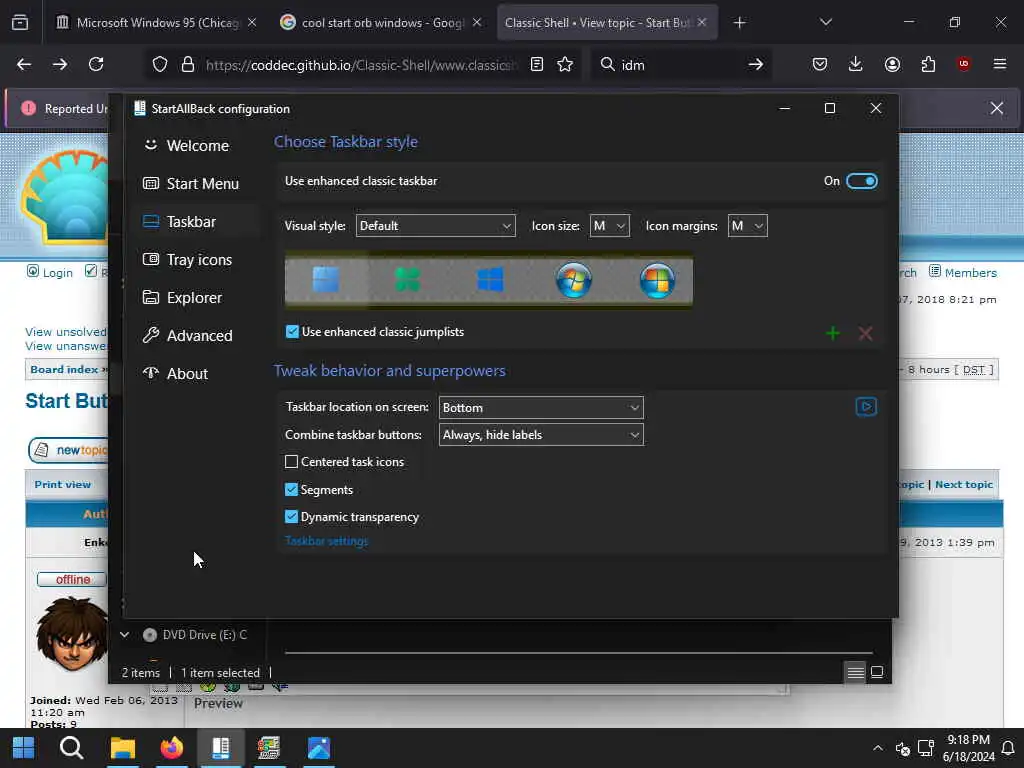1024x768 pixels.
Task: Choose the green clover start orb
Action: [408, 280]
